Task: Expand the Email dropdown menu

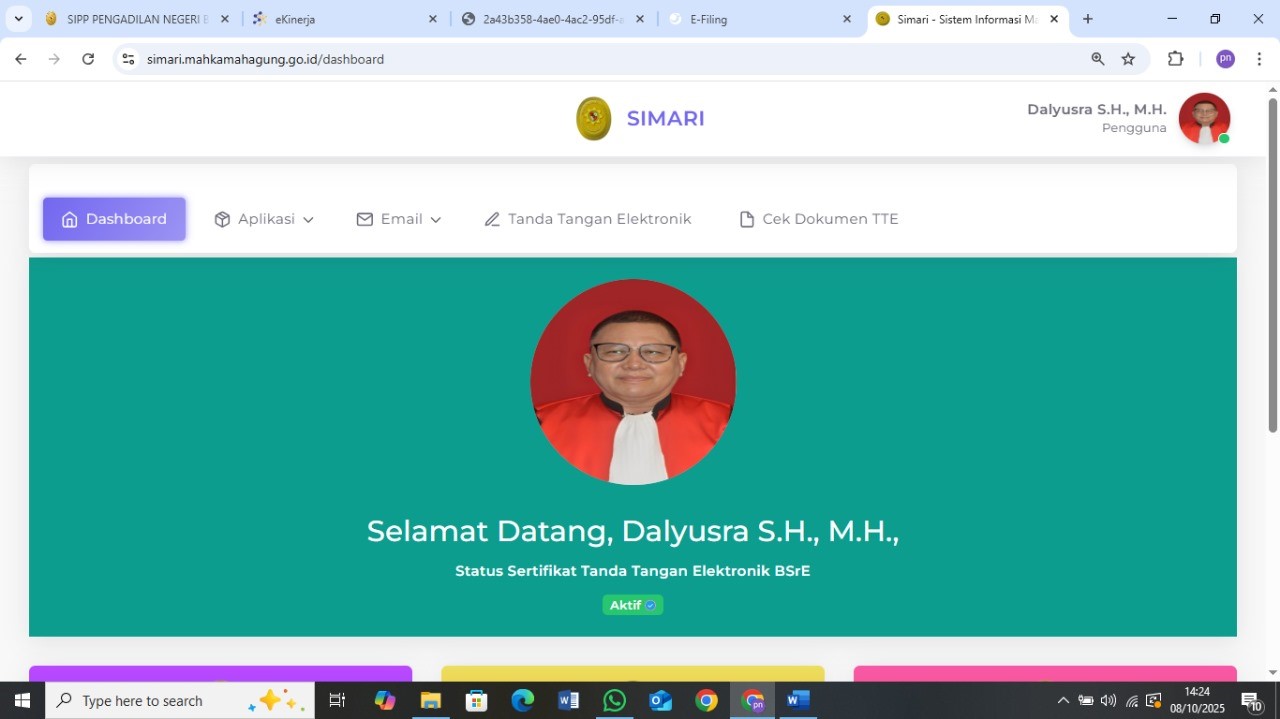Action: click(399, 219)
